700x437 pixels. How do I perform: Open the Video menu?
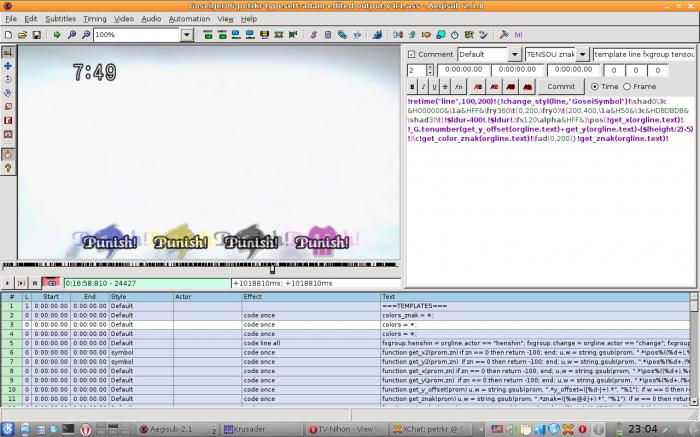[x=124, y=19]
